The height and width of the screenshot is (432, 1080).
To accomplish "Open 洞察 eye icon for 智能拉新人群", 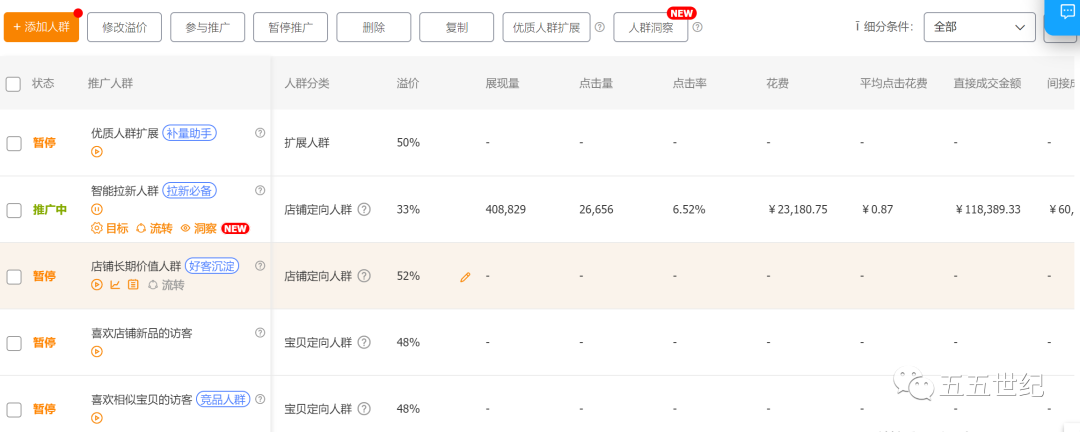I will 200,228.
